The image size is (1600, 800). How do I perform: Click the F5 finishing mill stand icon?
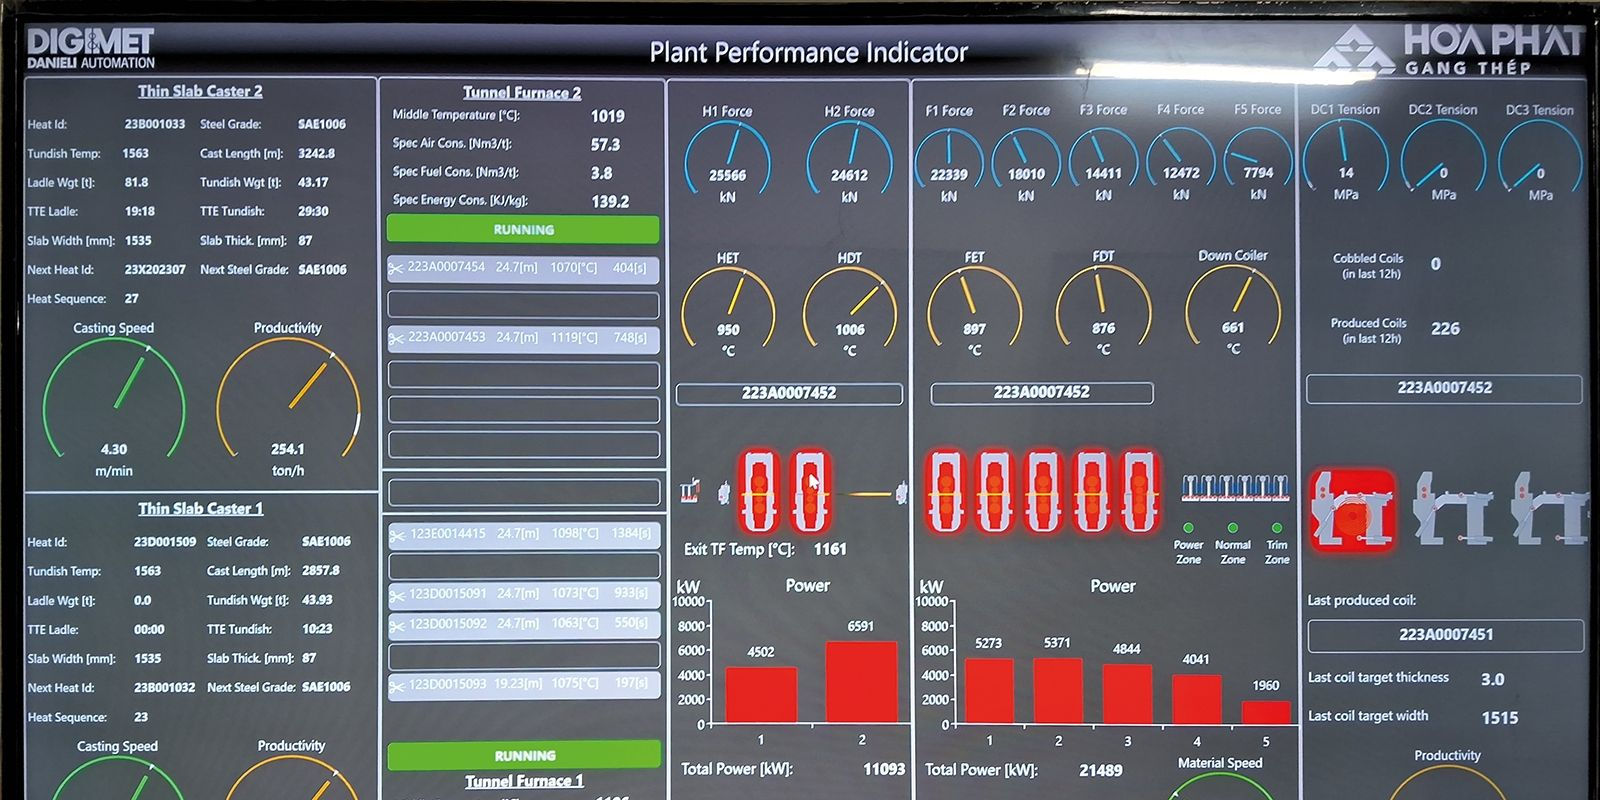click(x=1140, y=491)
